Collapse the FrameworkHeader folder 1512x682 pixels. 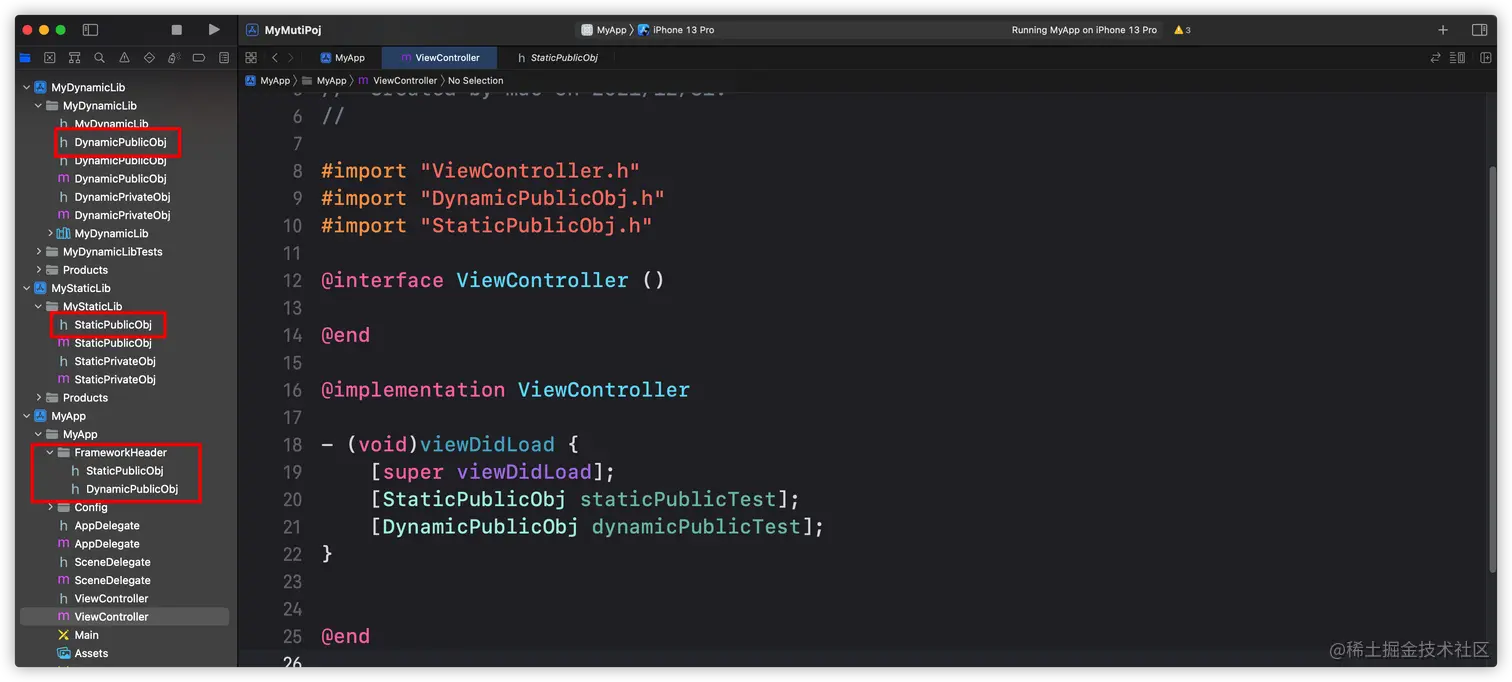click(51, 453)
